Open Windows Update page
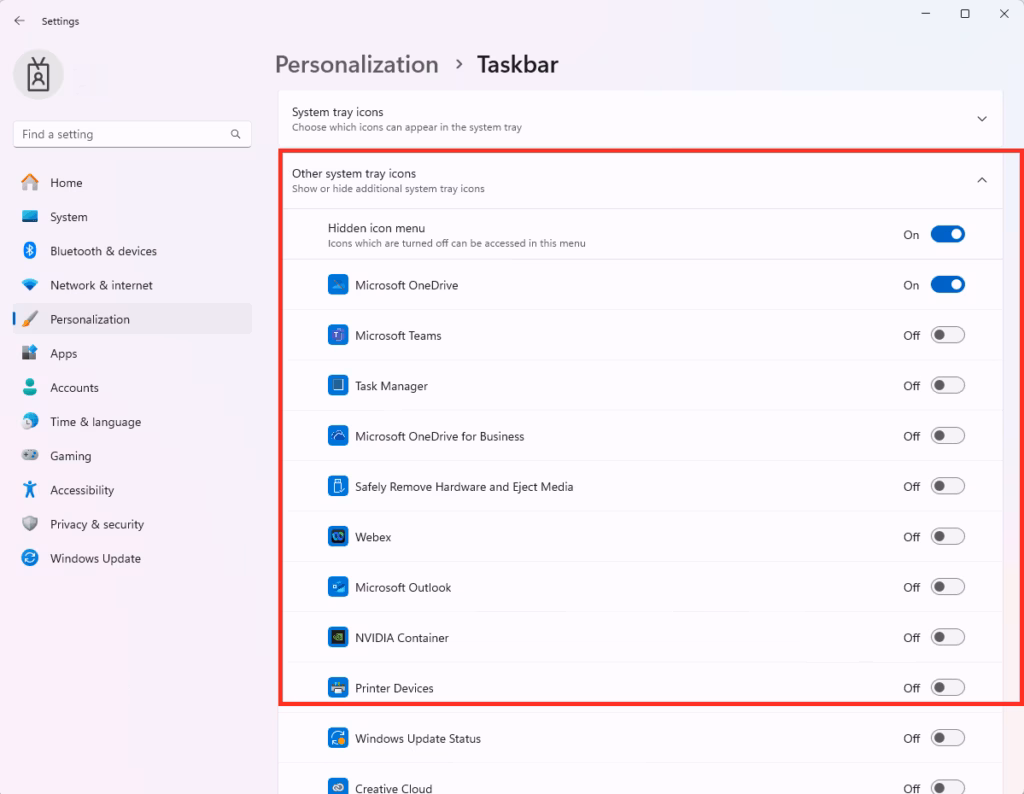This screenshot has height=794, width=1024. tap(132, 558)
